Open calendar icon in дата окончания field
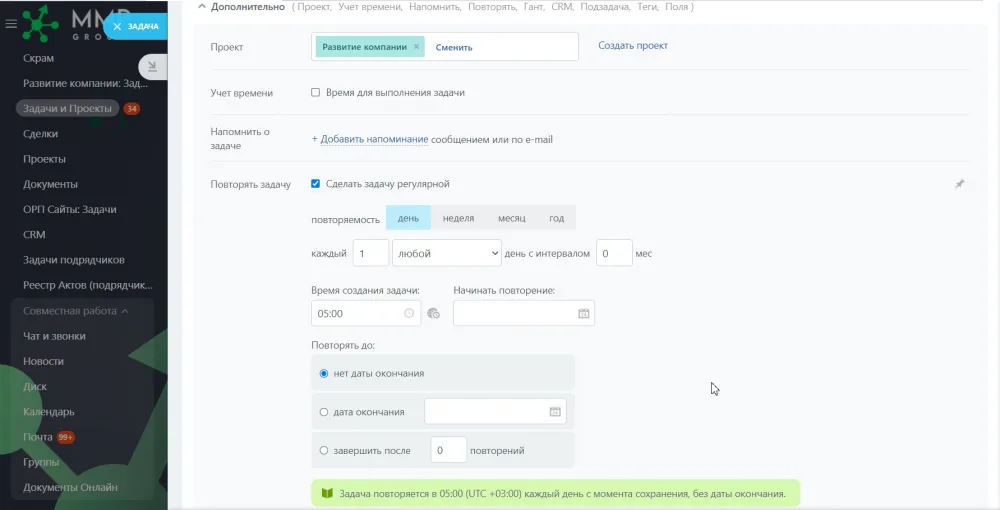 coord(555,412)
